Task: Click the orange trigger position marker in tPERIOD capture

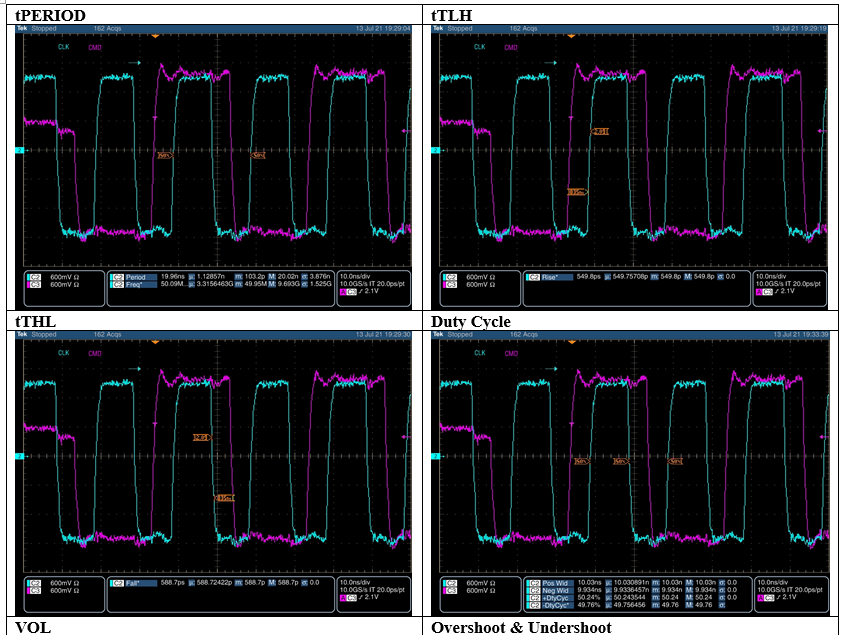Action: pos(155,36)
